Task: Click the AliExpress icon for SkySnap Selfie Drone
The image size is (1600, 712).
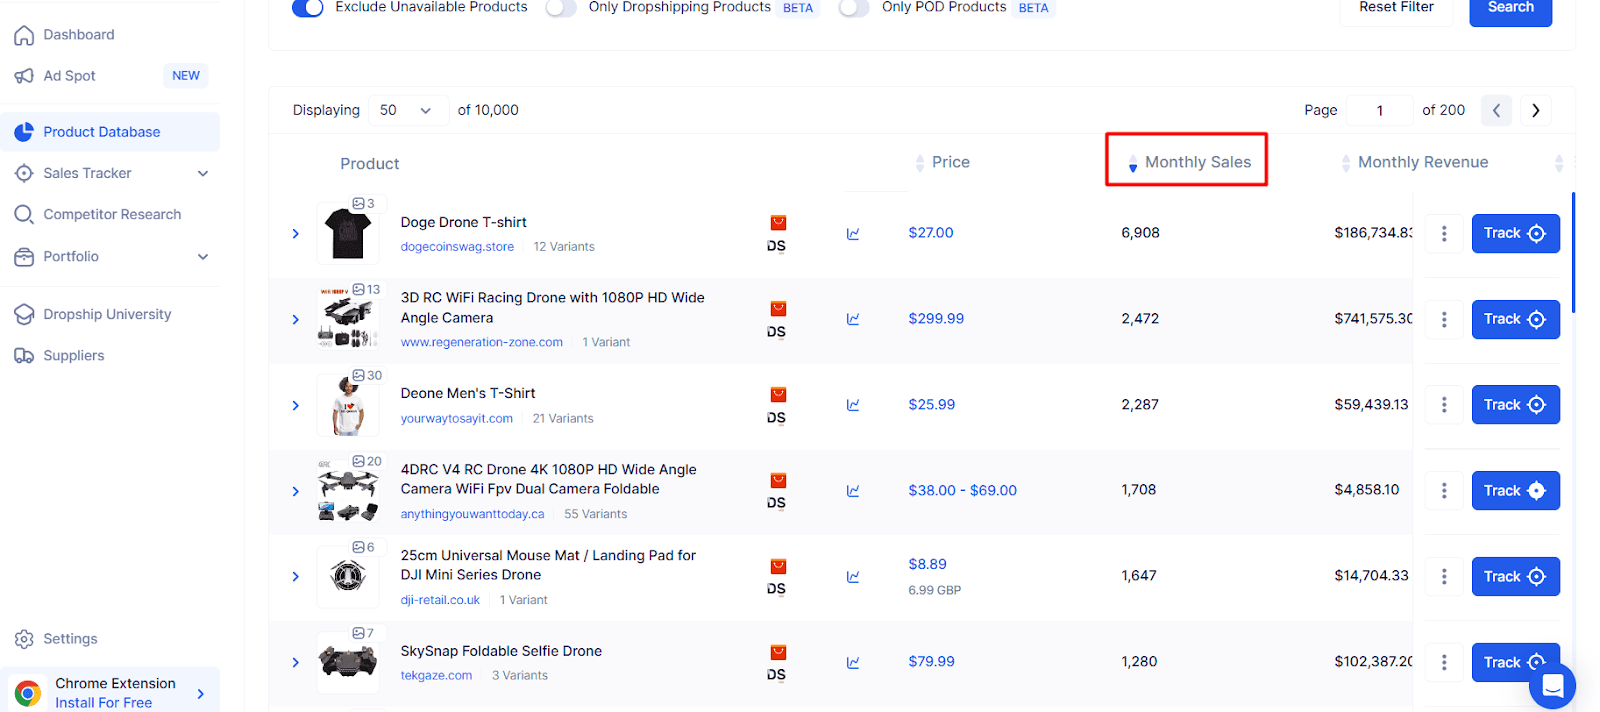Action: [x=778, y=653]
